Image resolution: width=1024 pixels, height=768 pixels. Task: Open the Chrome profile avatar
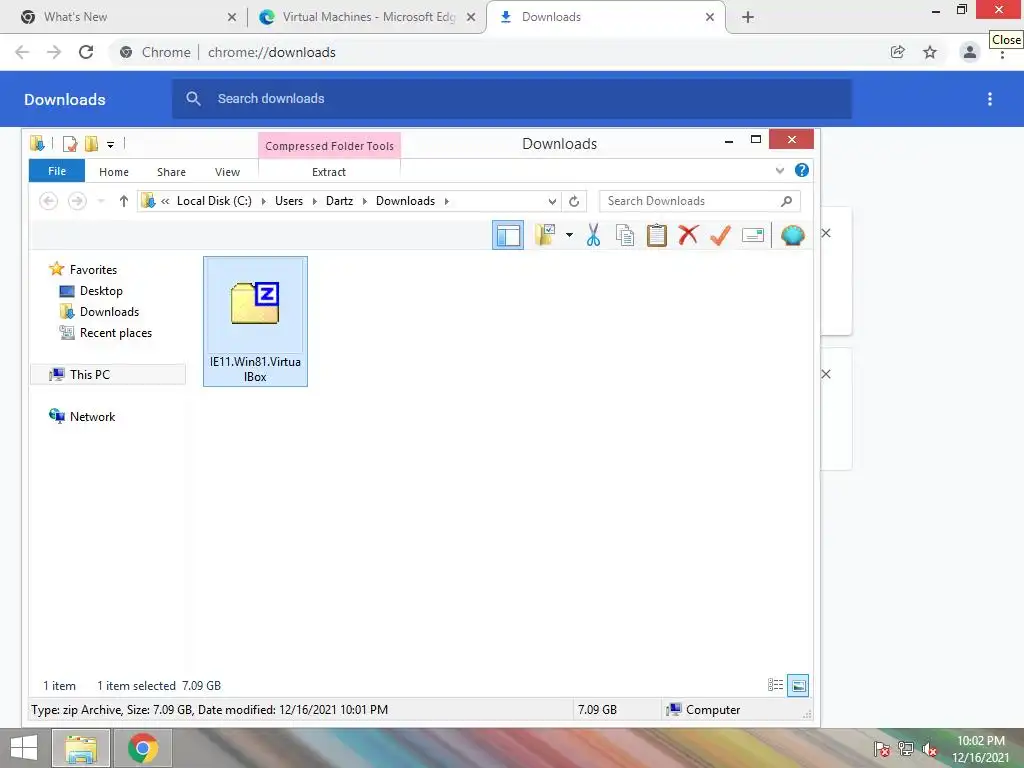point(970,52)
